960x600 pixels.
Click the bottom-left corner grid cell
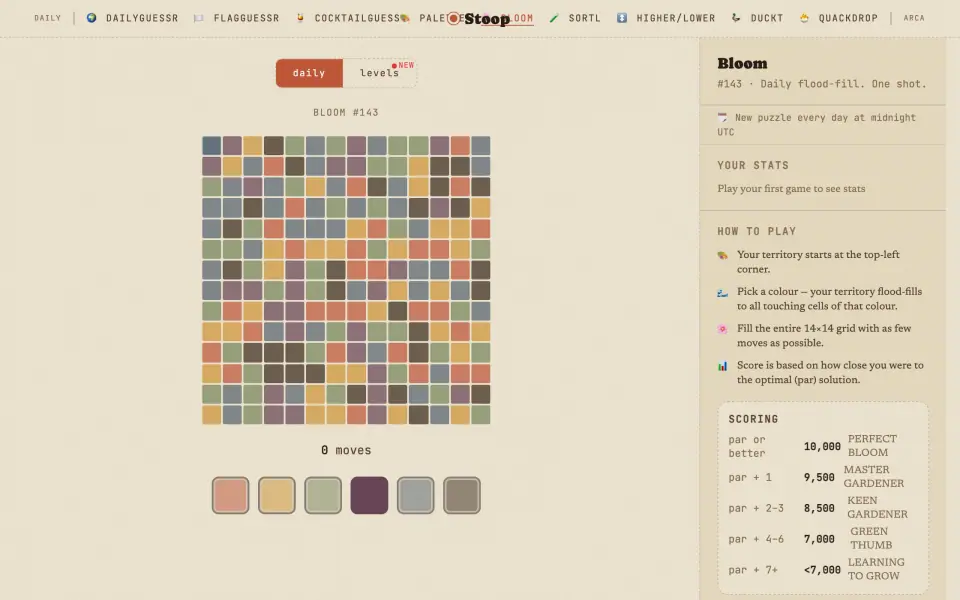click(x=212, y=414)
